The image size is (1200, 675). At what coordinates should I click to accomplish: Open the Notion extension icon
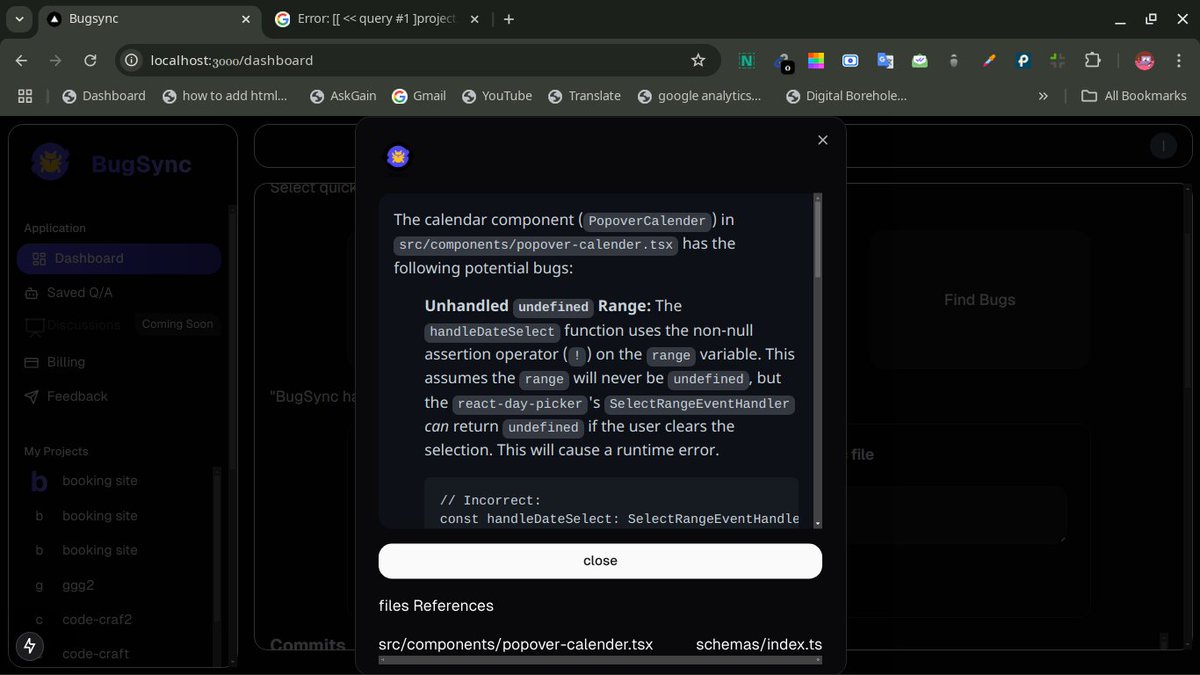tap(746, 61)
